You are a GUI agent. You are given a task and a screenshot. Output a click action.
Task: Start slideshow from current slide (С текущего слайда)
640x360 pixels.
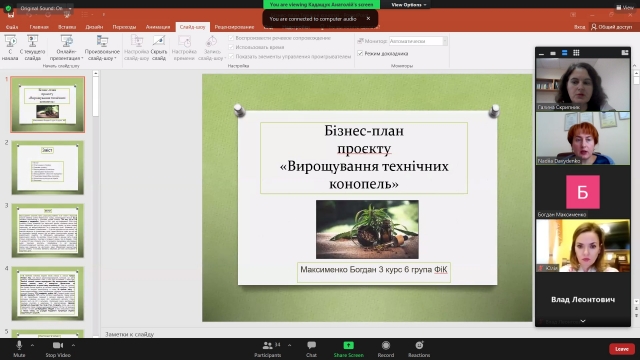[33, 47]
